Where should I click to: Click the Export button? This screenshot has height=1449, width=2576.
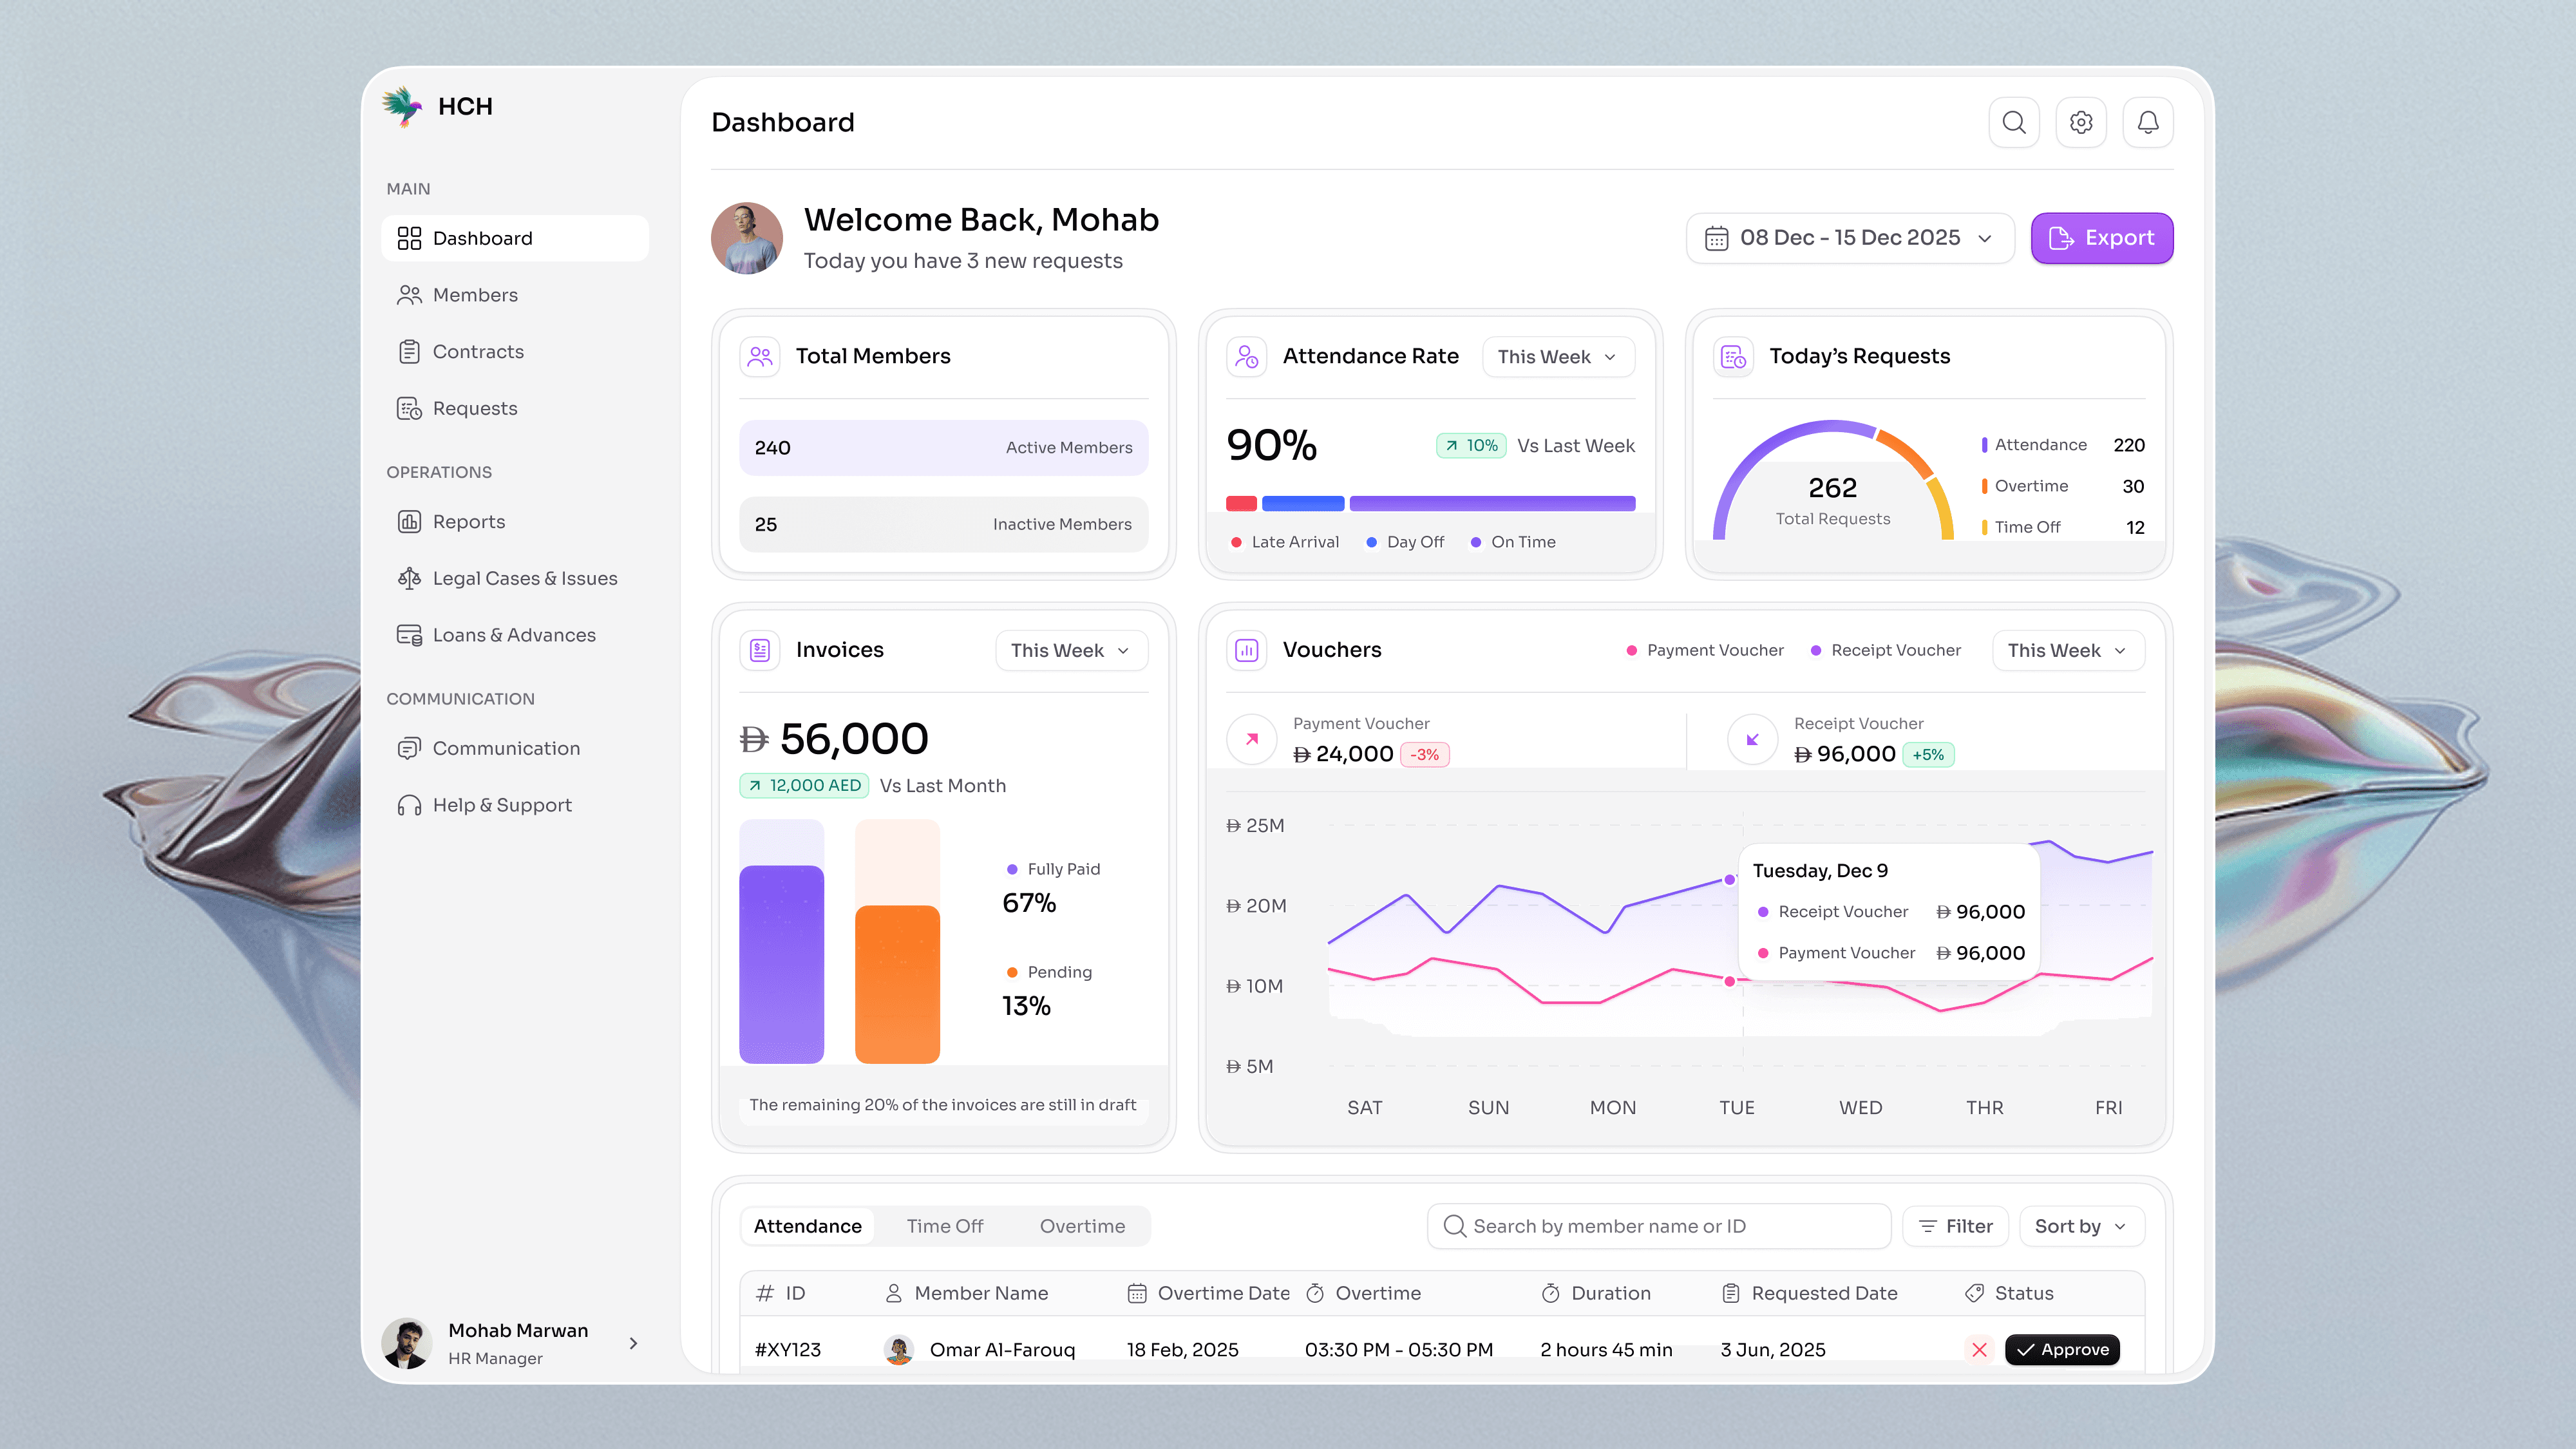[2102, 238]
